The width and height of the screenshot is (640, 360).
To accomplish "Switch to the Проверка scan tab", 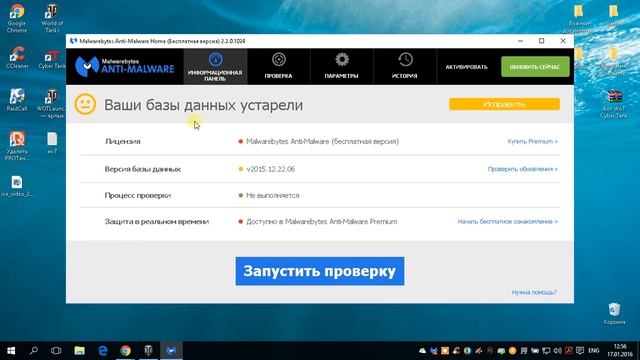I will [x=278, y=67].
